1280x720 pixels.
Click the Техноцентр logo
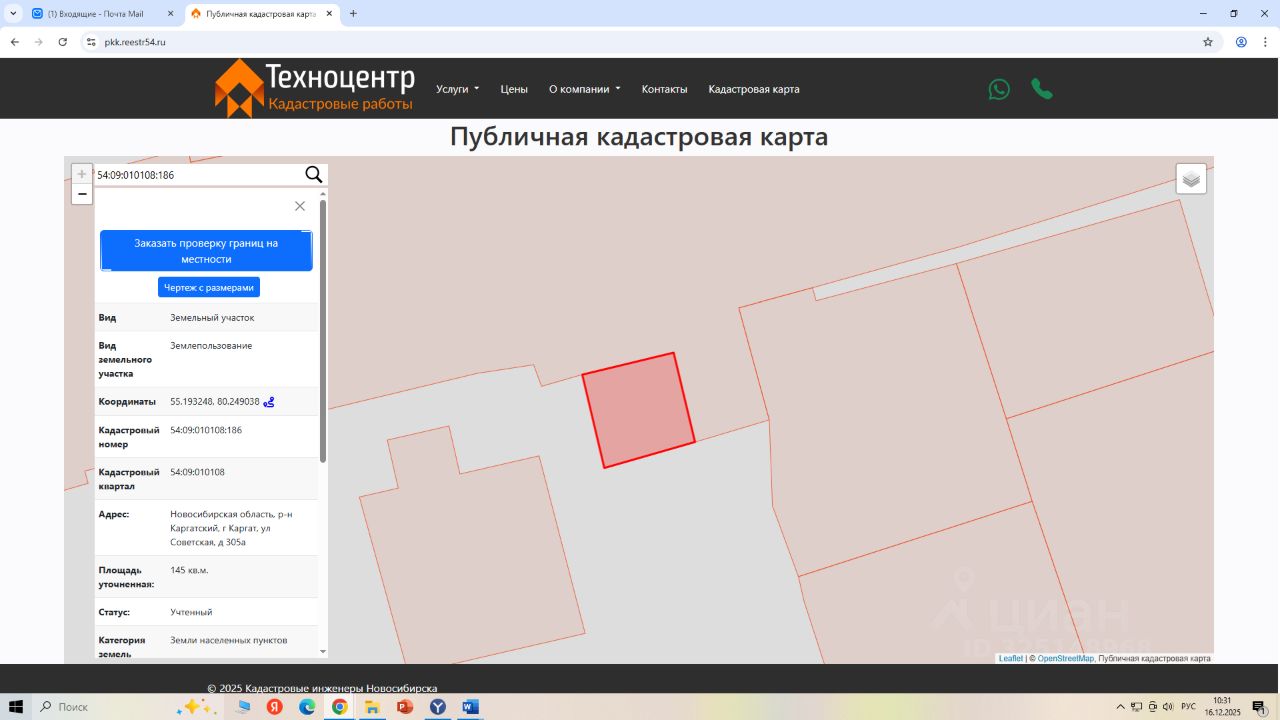(314, 88)
